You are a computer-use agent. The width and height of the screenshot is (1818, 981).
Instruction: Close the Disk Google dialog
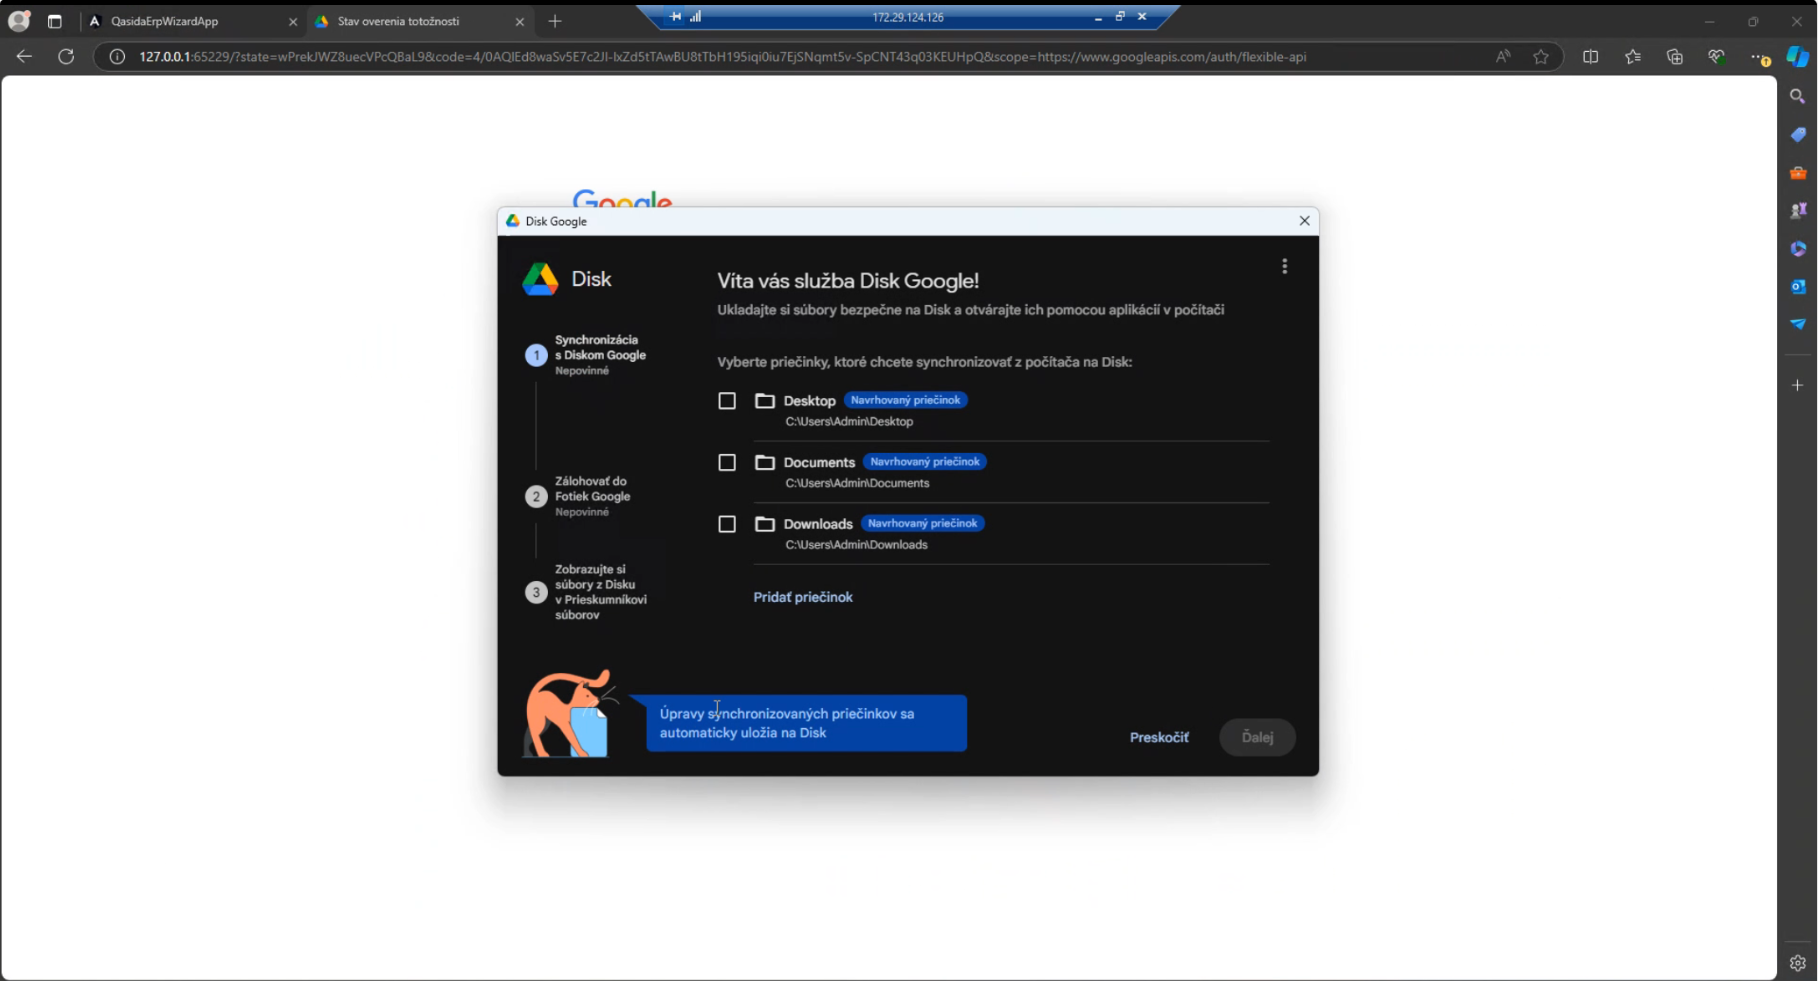coord(1304,221)
